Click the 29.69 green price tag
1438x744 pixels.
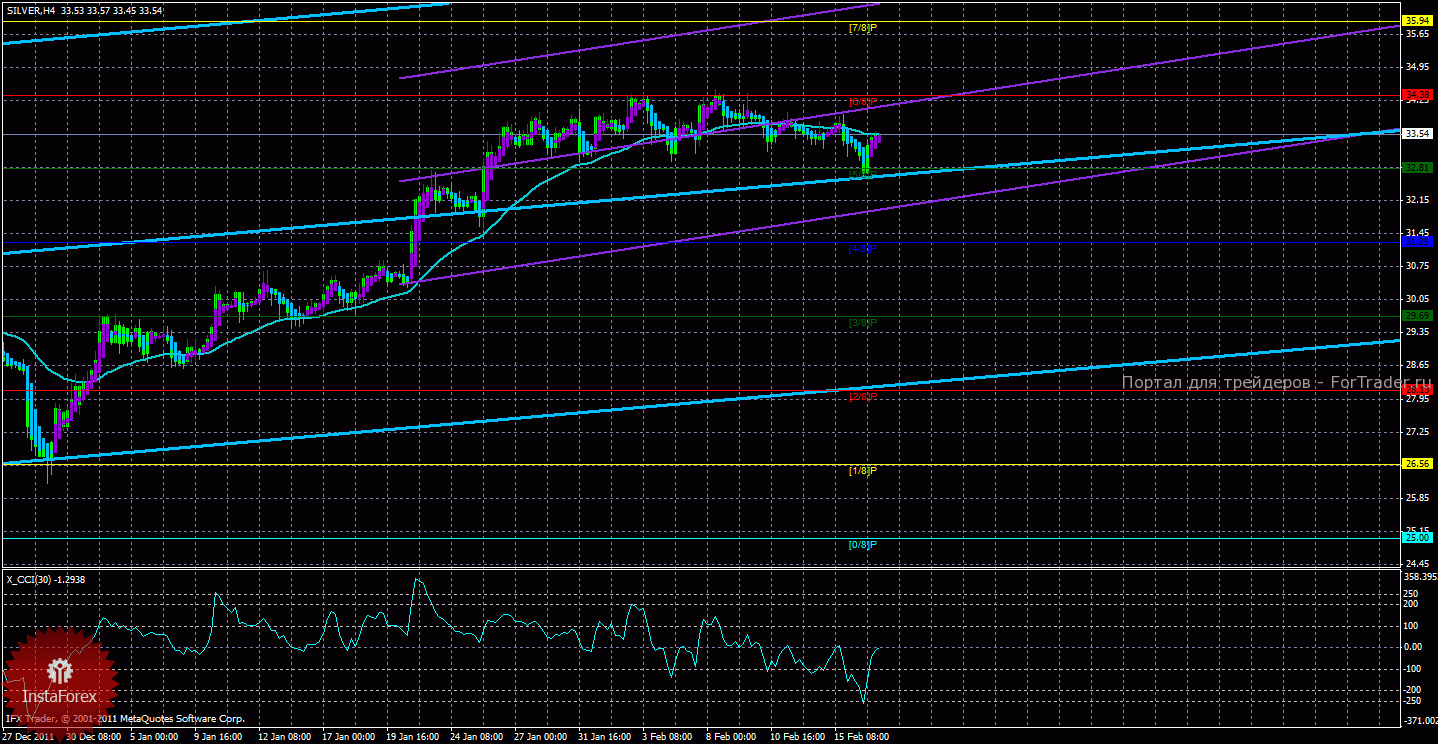[x=1417, y=316]
